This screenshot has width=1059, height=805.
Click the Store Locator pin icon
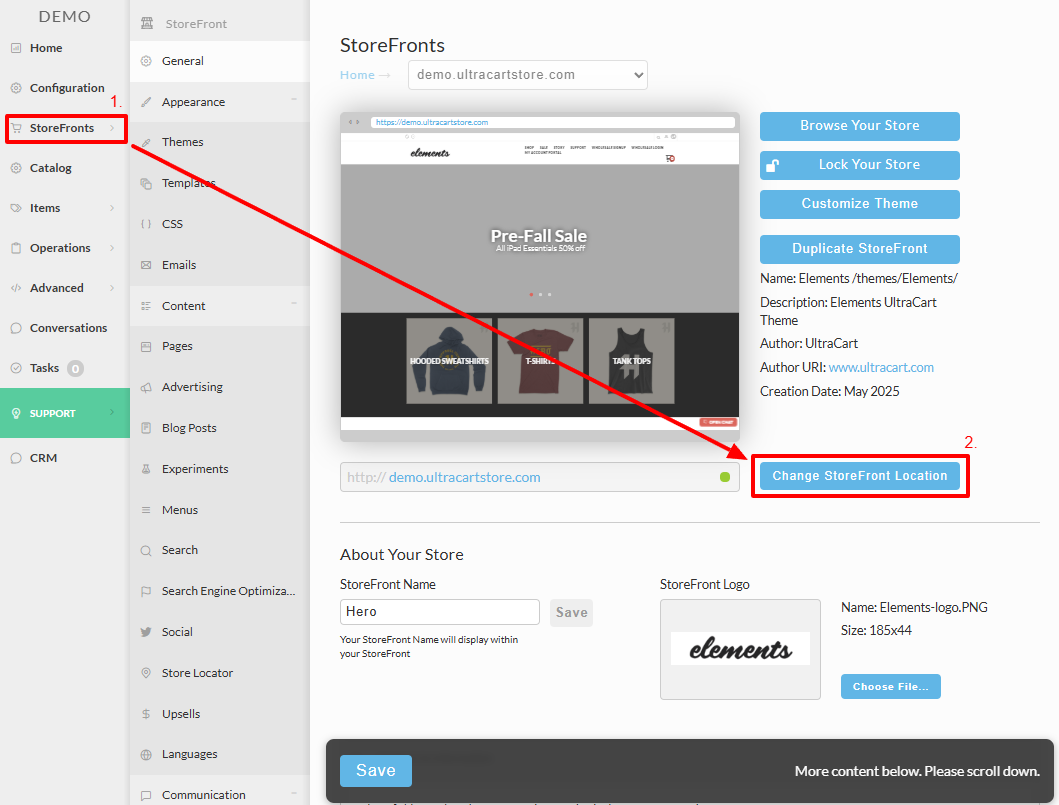point(146,673)
